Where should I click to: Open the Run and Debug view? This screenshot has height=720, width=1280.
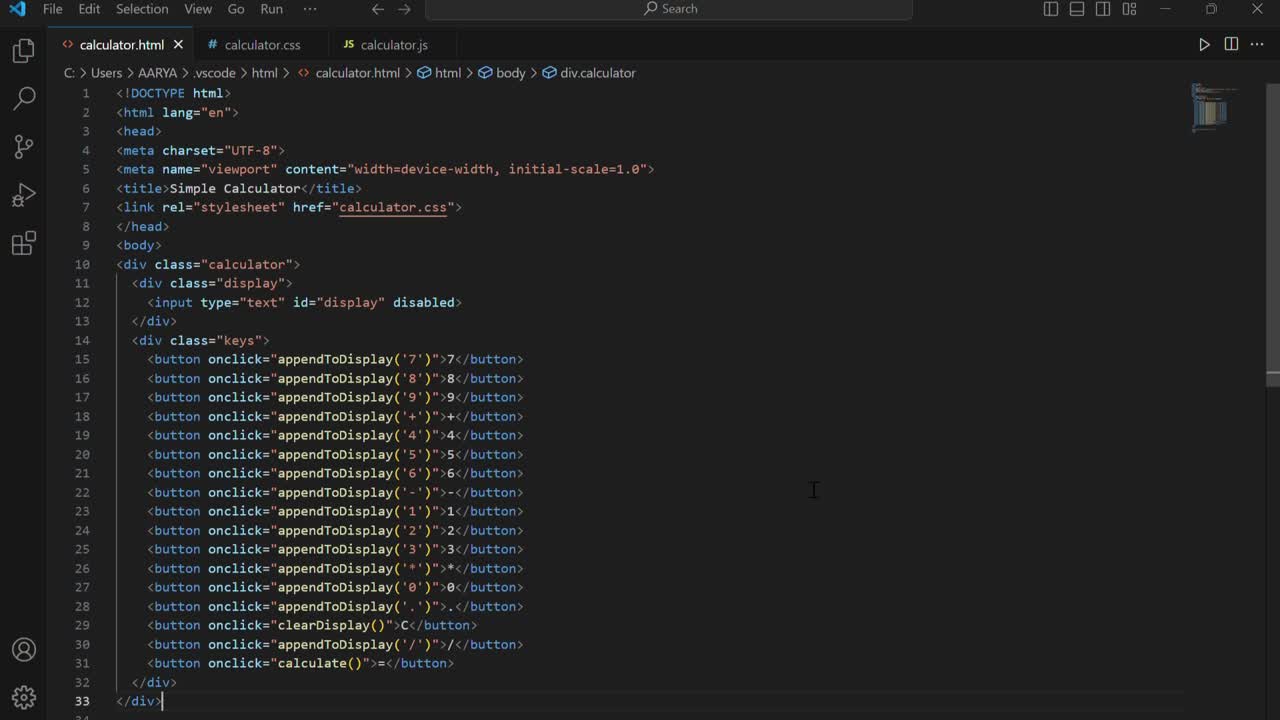click(x=23, y=194)
